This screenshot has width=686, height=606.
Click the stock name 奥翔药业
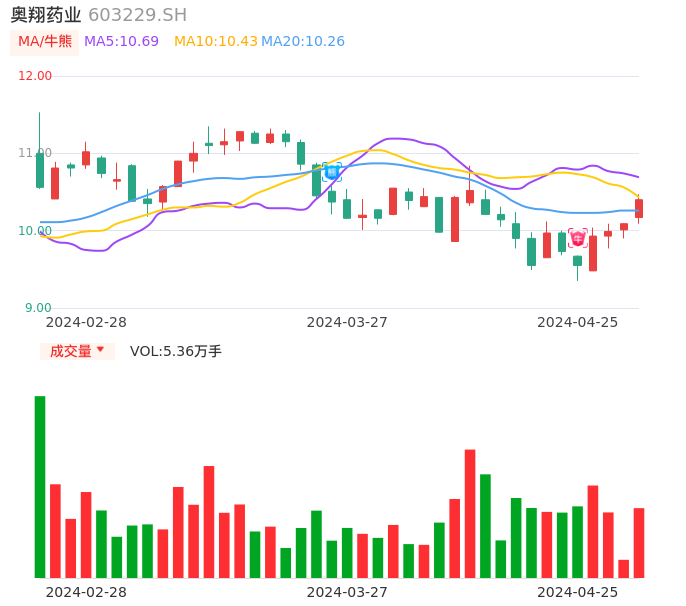click(x=45, y=15)
